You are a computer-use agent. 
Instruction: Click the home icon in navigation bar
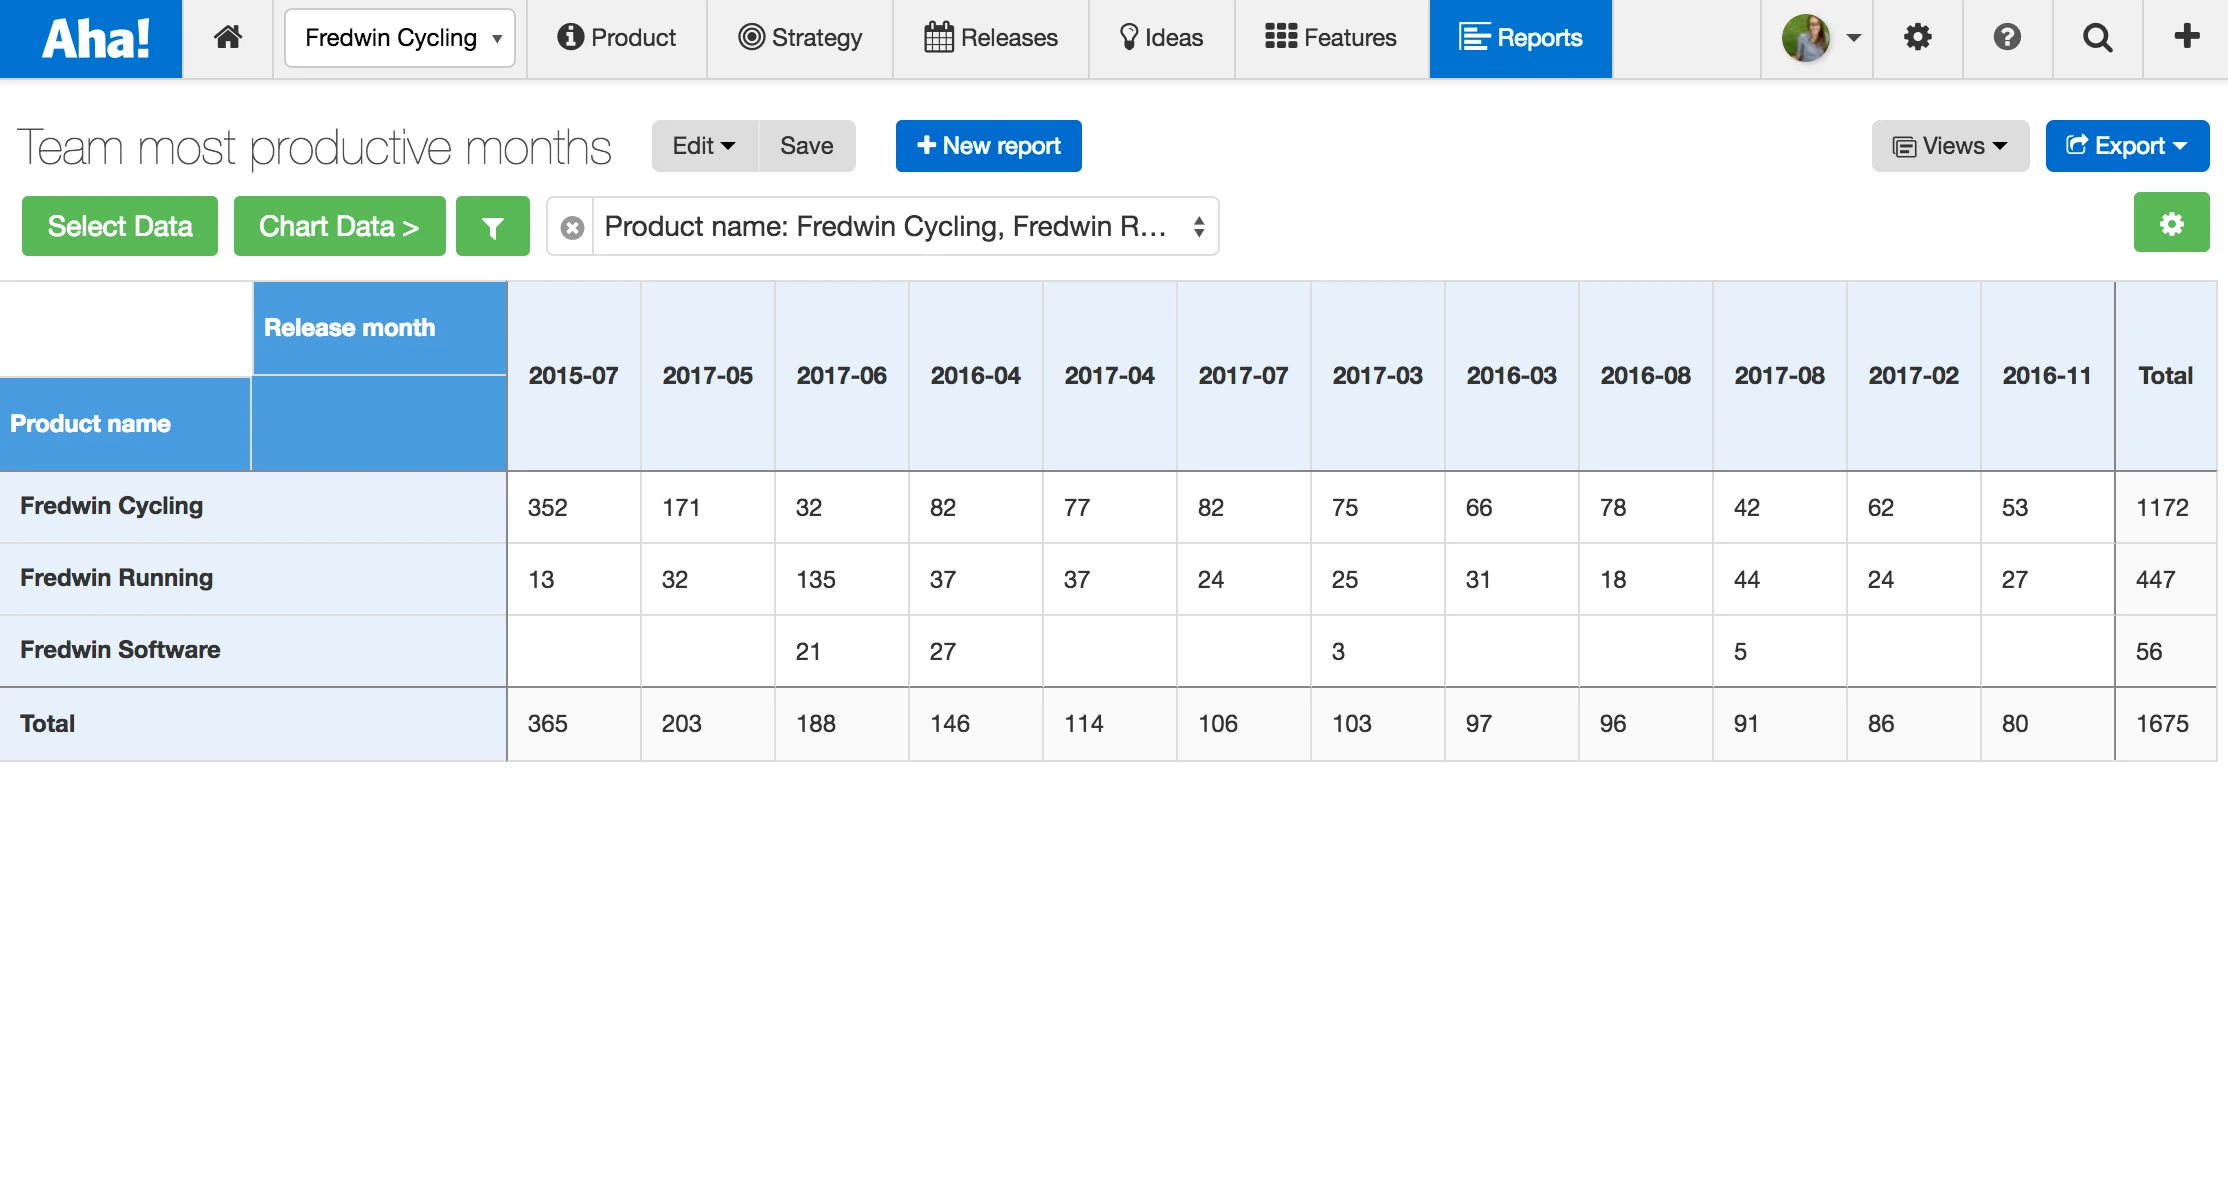[228, 38]
